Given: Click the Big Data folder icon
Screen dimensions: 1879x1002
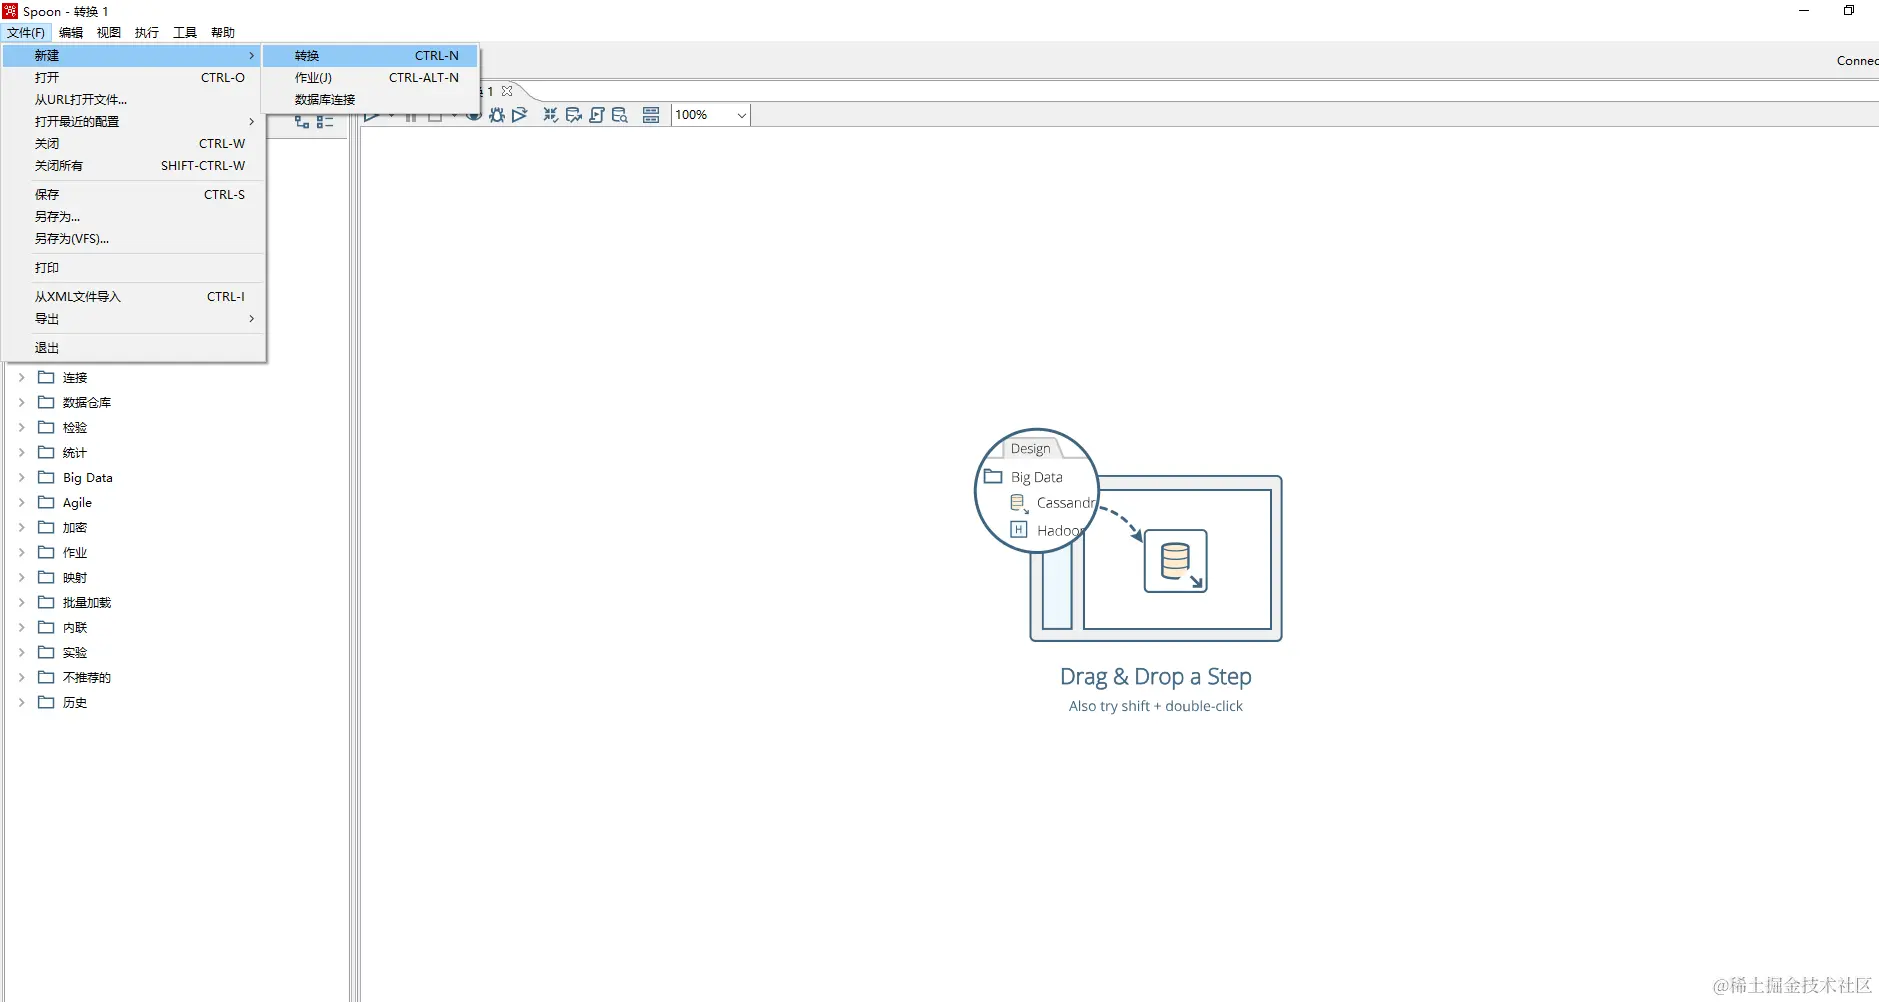Looking at the screenshot, I should [x=46, y=477].
